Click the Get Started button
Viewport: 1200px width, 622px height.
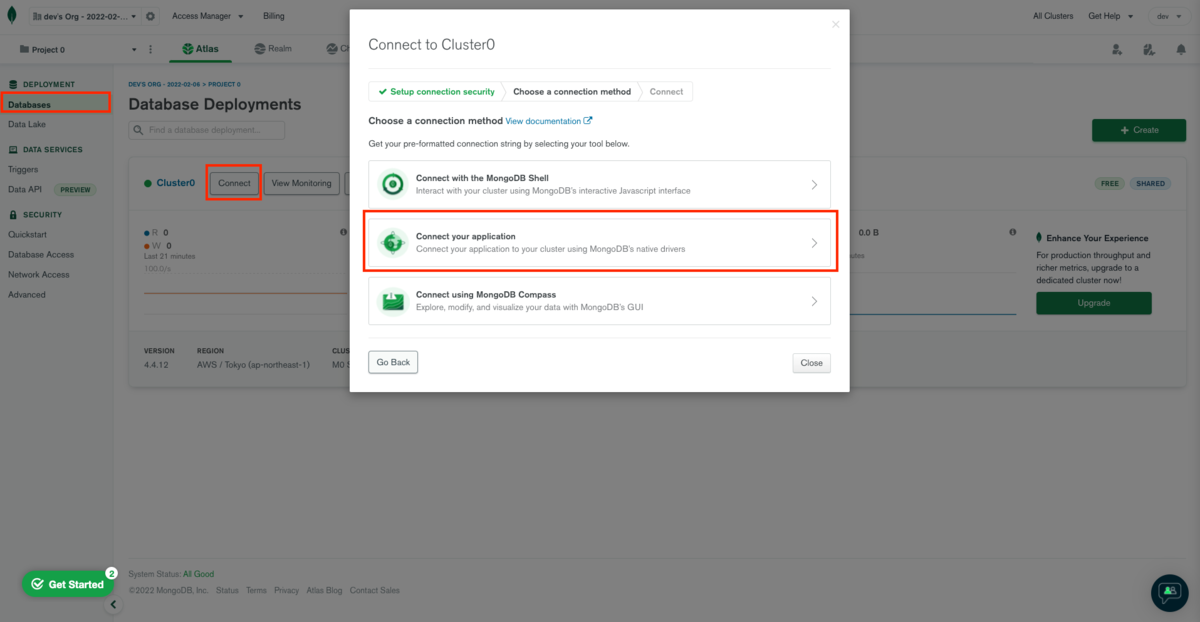(x=67, y=584)
